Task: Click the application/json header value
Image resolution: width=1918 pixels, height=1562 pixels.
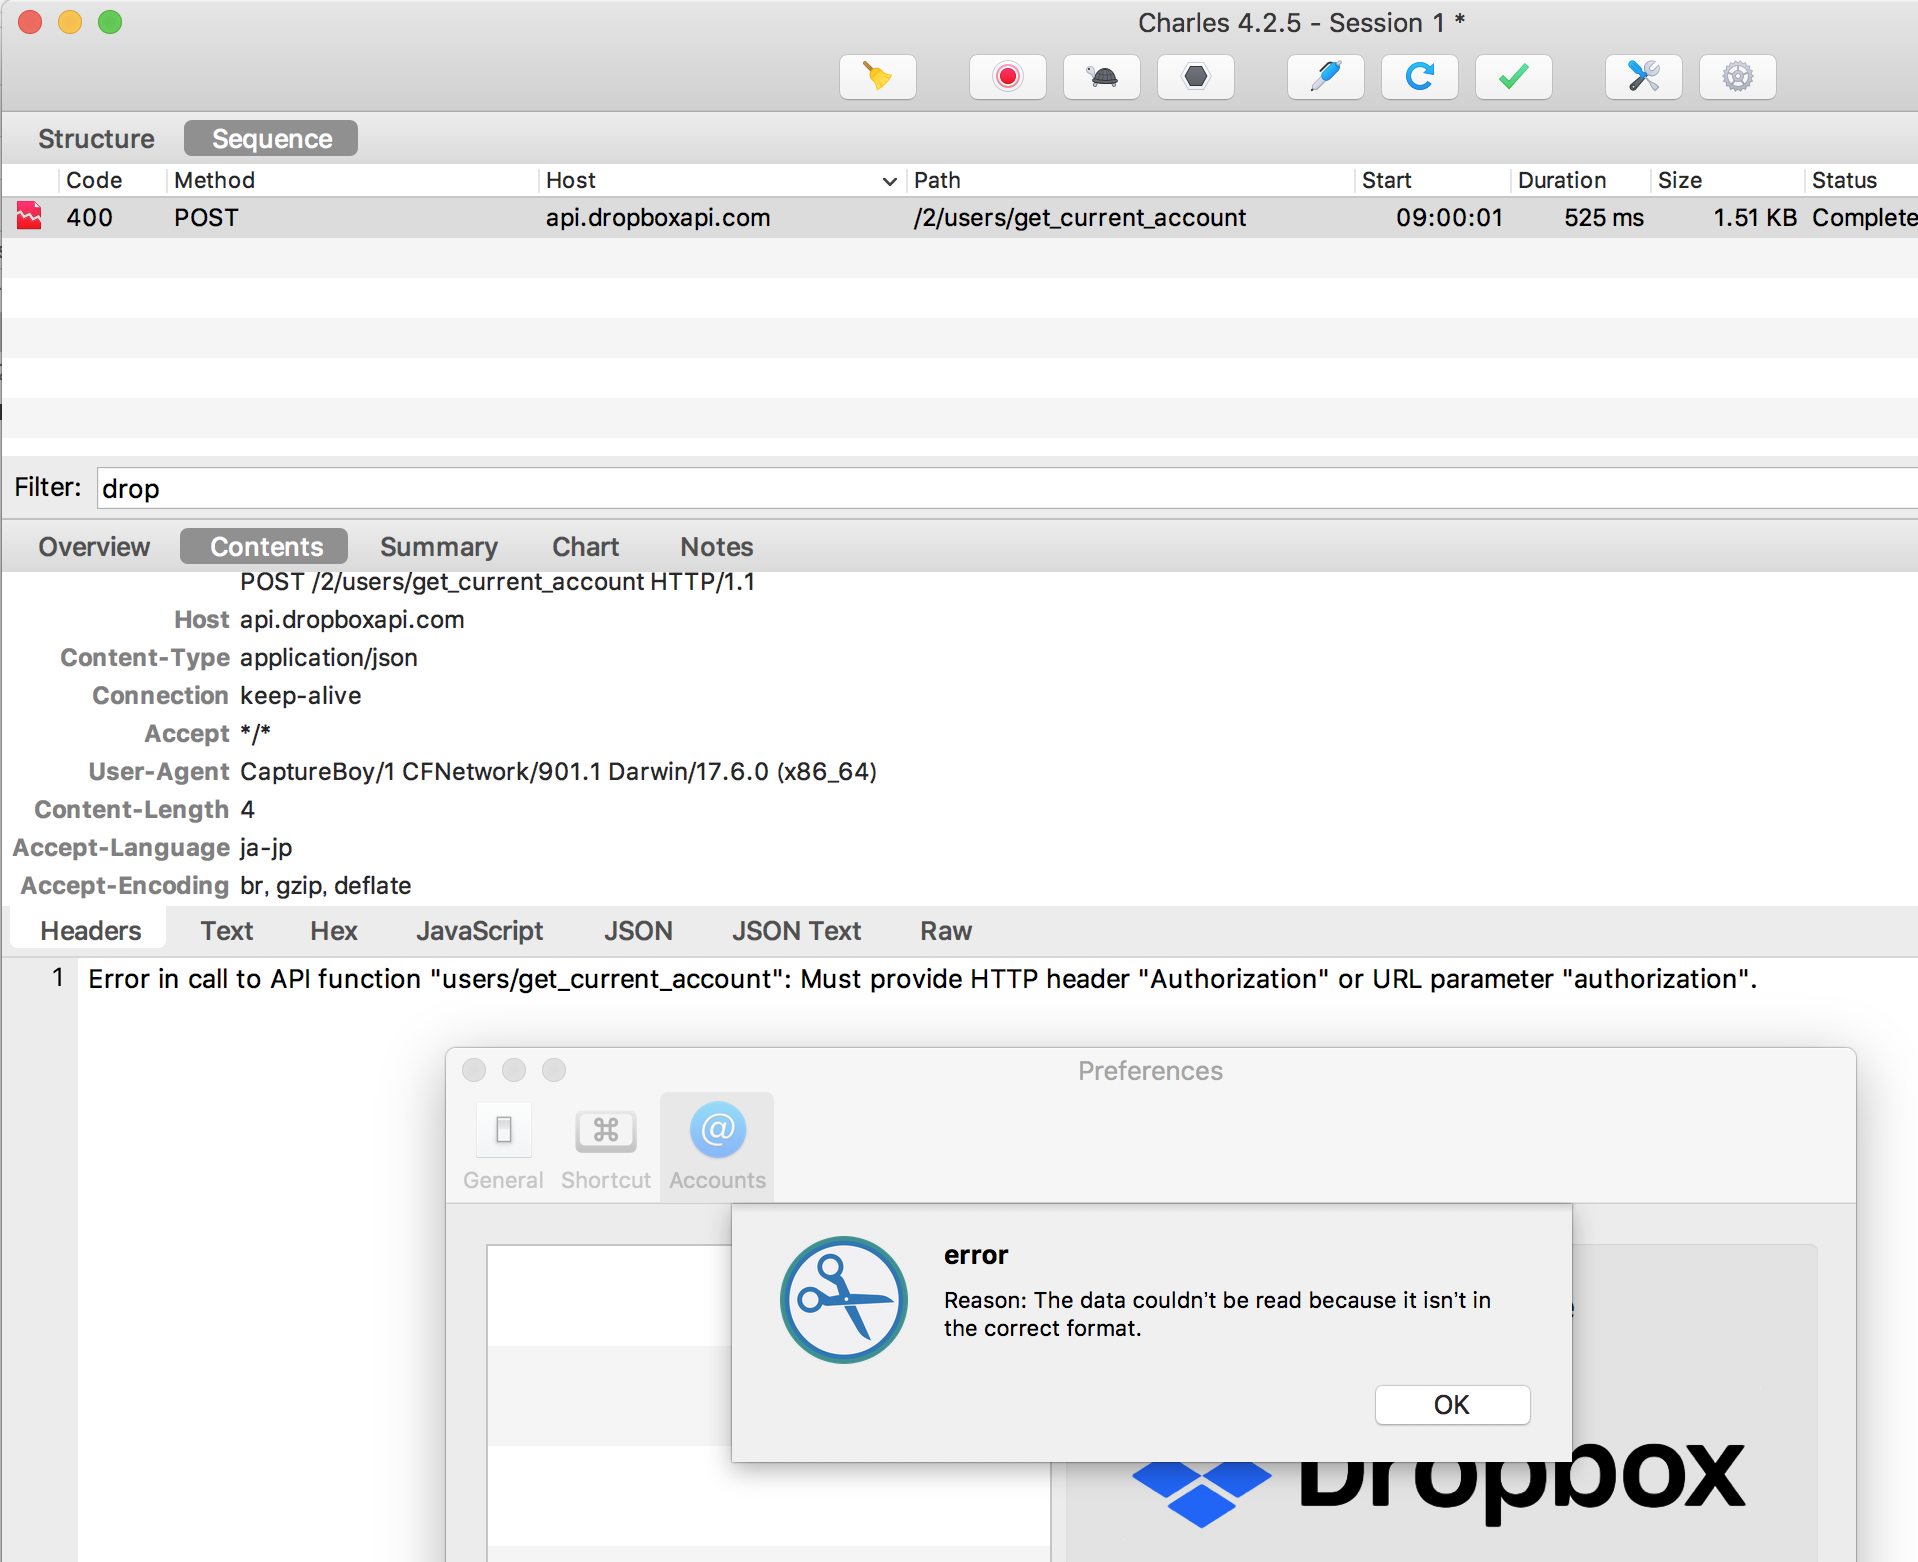Action: coord(329,657)
